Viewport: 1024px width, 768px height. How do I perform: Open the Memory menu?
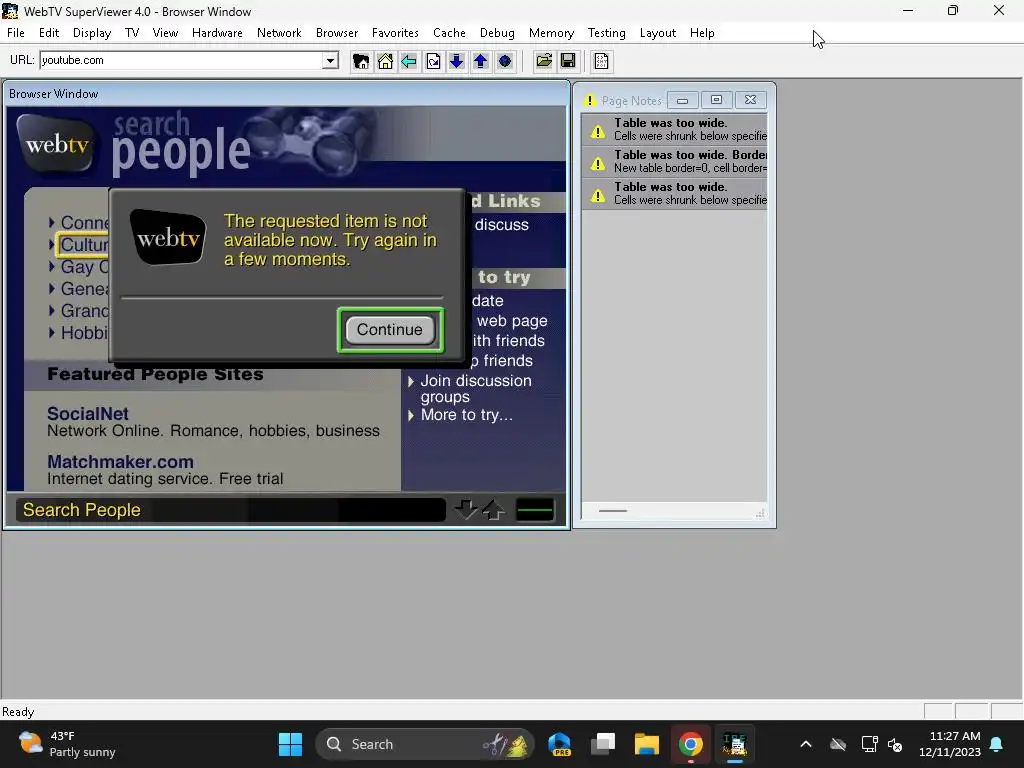coord(551,33)
